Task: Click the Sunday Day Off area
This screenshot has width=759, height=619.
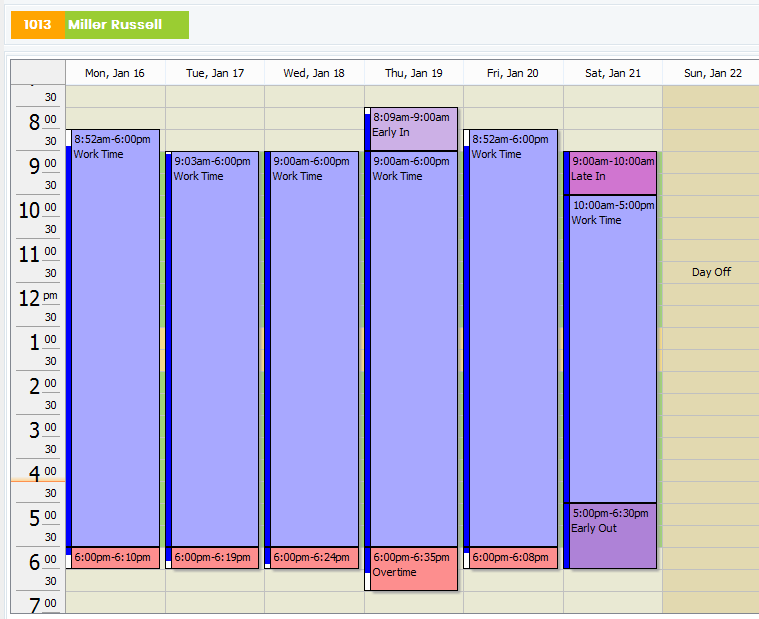Action: (x=711, y=272)
